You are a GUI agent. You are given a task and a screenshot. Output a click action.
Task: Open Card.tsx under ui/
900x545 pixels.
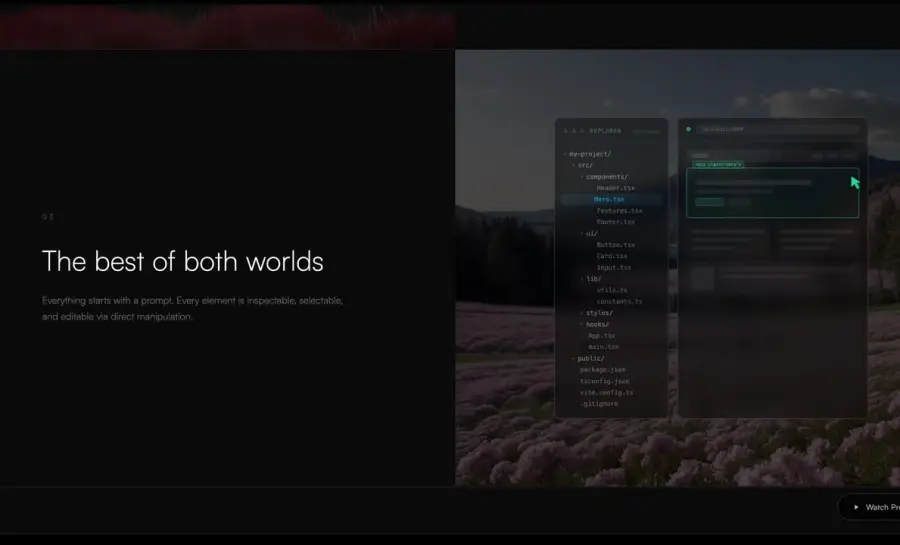611,256
